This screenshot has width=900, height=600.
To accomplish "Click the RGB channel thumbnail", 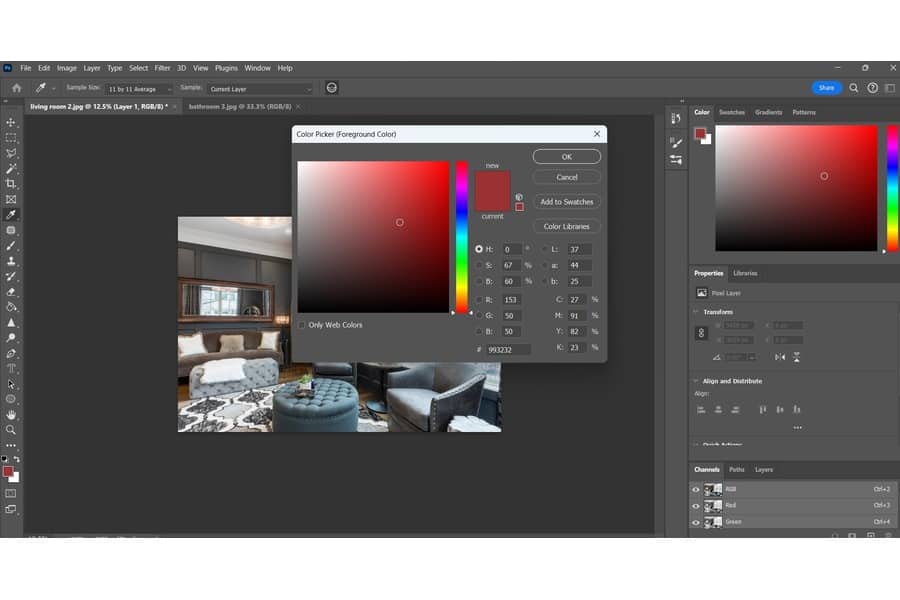I will pyautogui.click(x=713, y=490).
